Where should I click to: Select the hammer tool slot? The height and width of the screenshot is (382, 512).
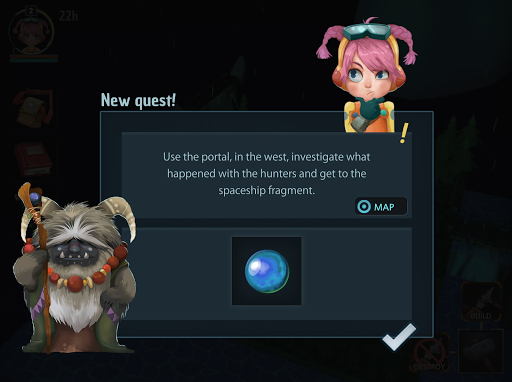pos(481,351)
